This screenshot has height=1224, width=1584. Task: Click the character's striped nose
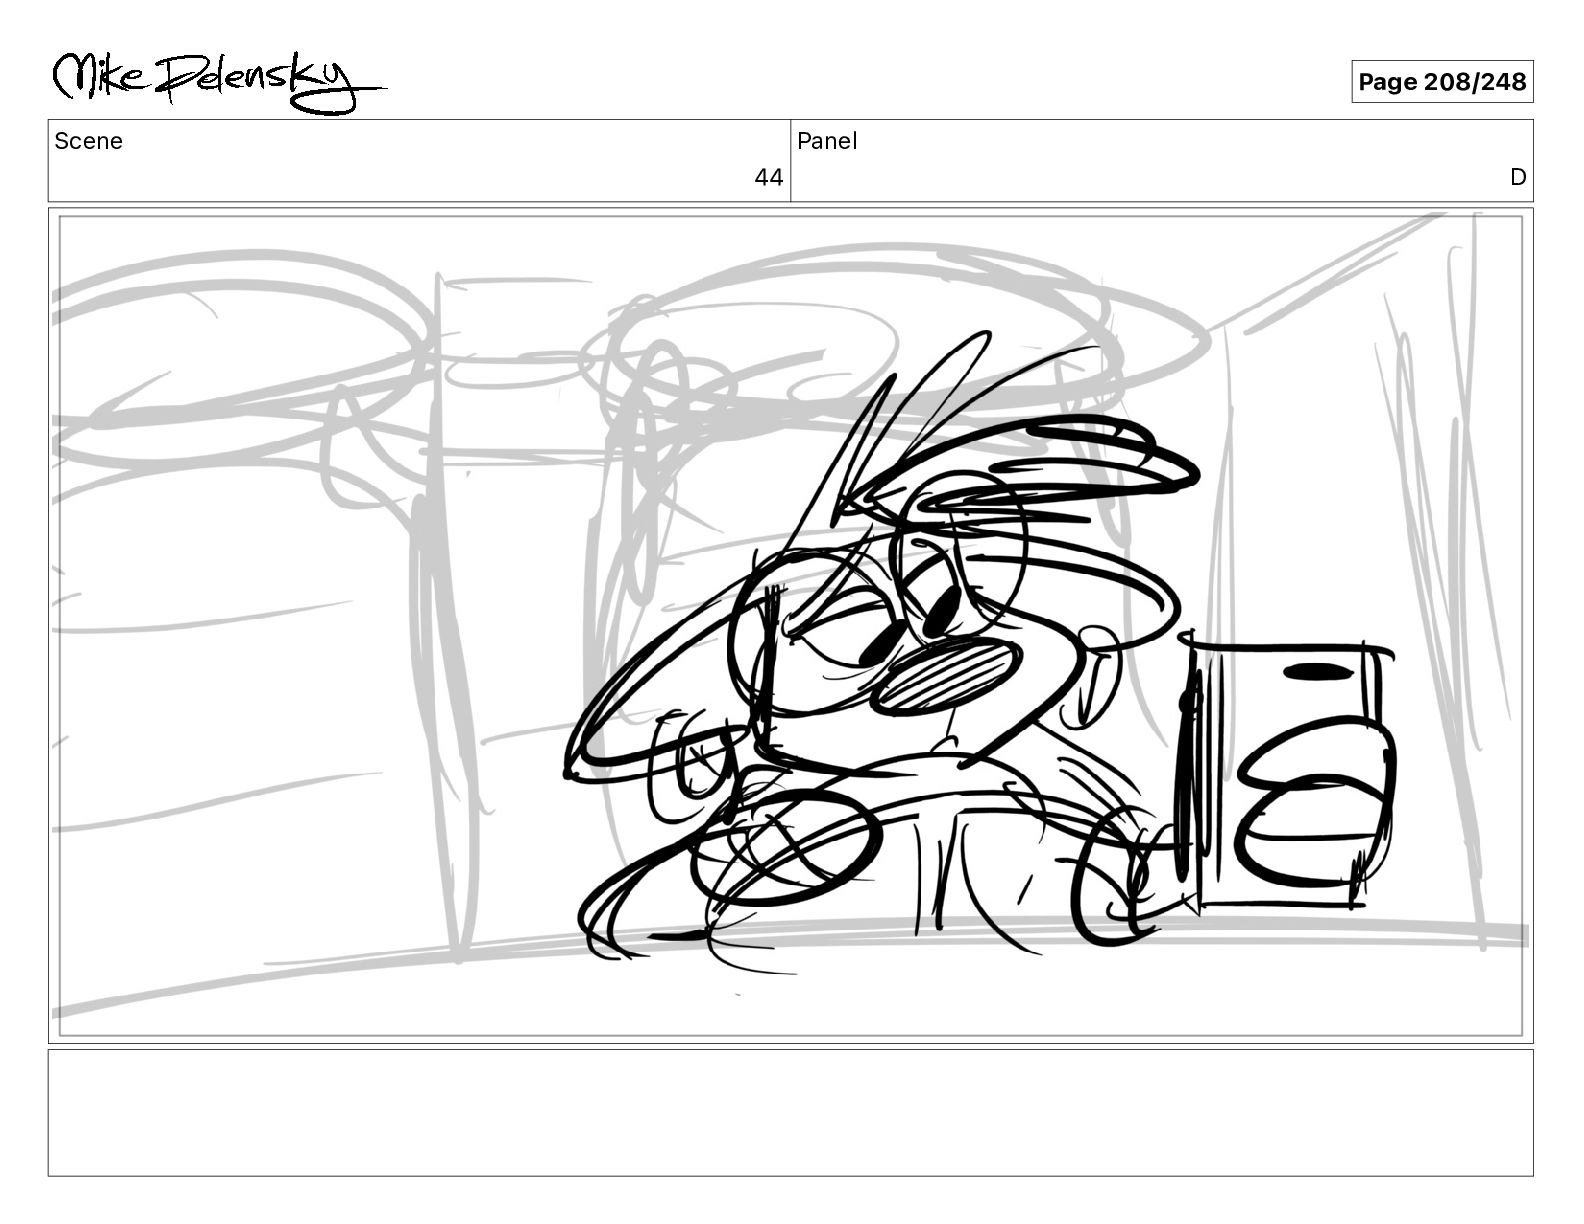point(947,675)
